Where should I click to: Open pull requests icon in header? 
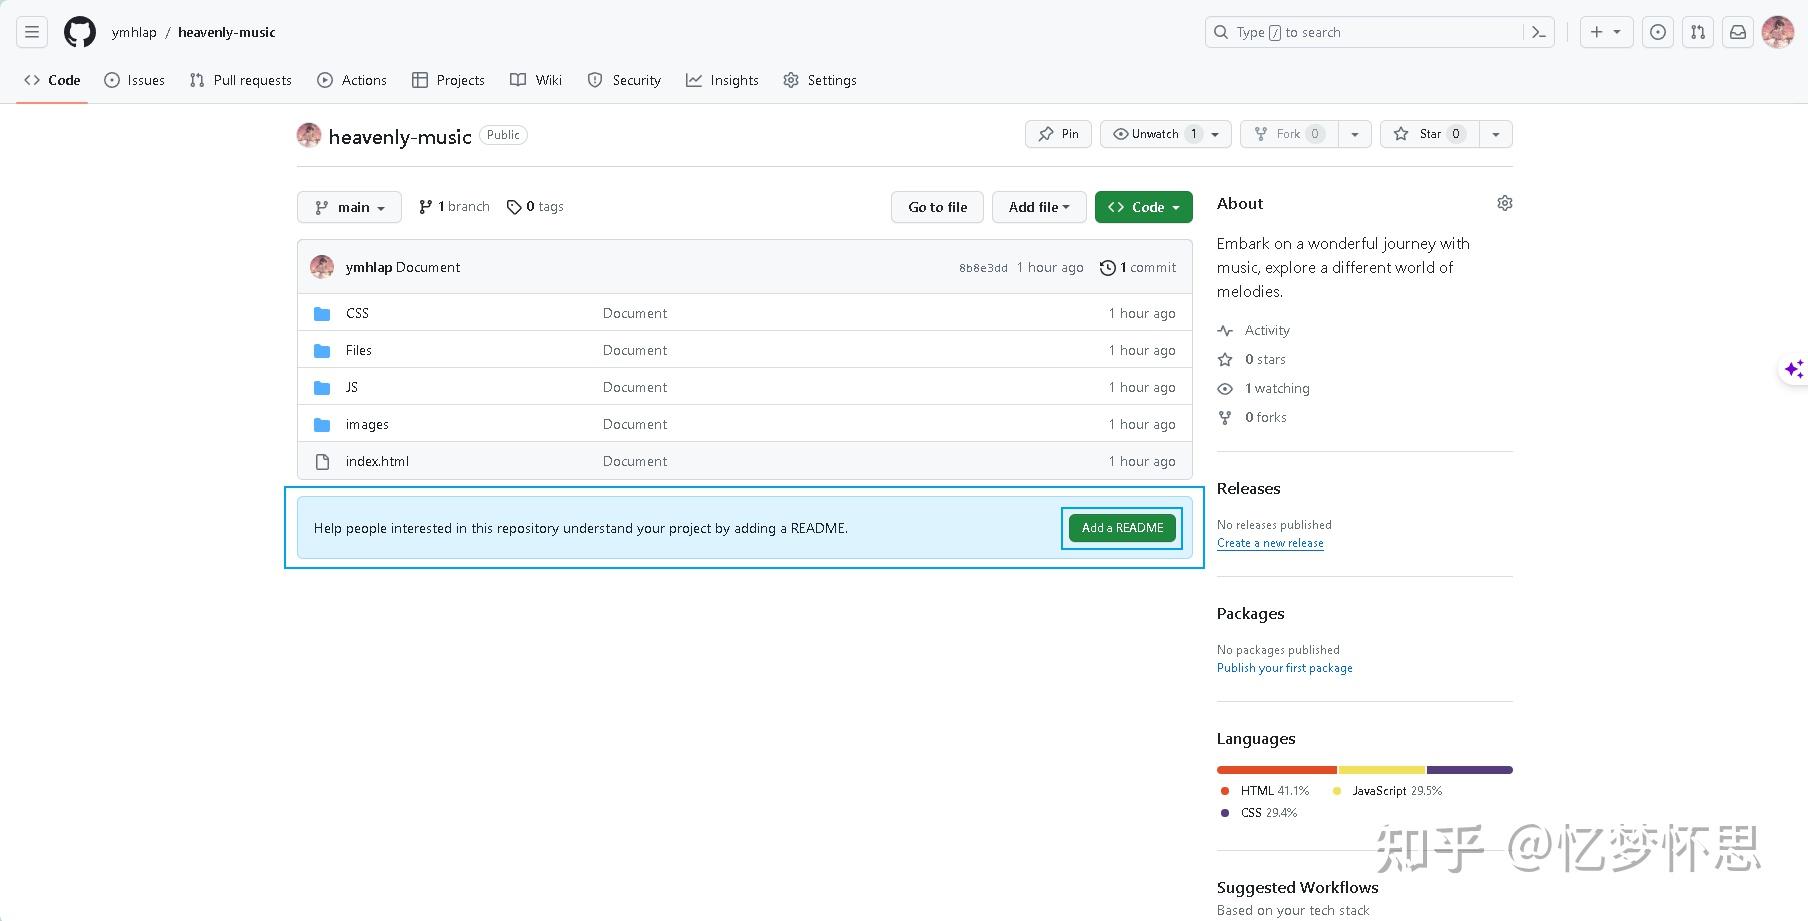tap(1698, 32)
